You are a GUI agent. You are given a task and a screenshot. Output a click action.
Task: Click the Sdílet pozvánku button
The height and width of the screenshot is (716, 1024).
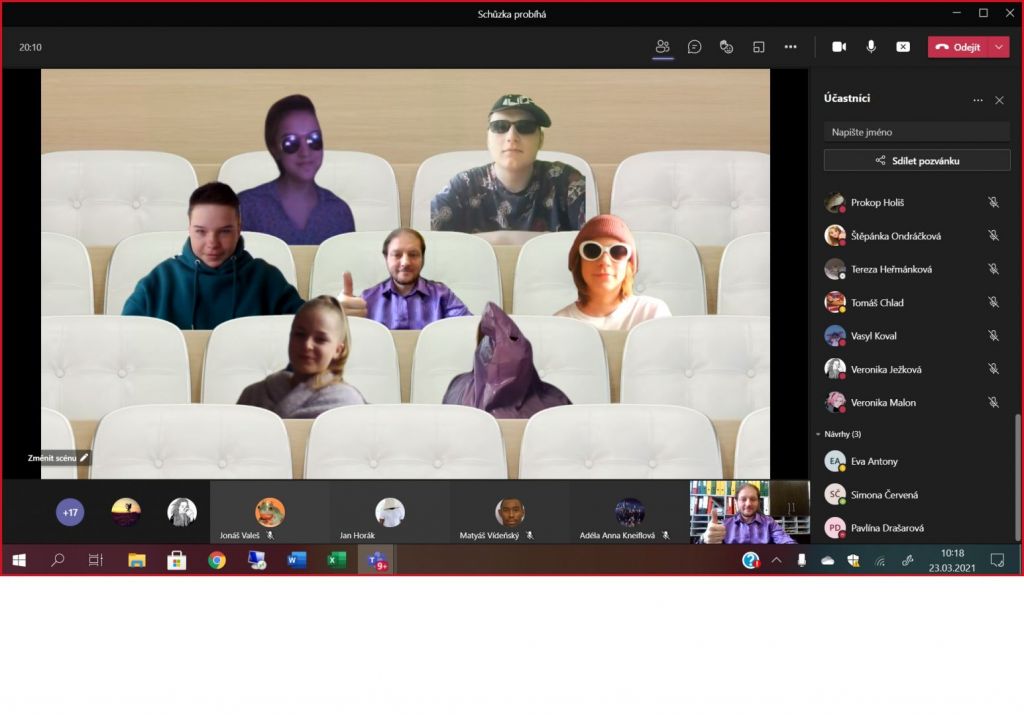(917, 160)
